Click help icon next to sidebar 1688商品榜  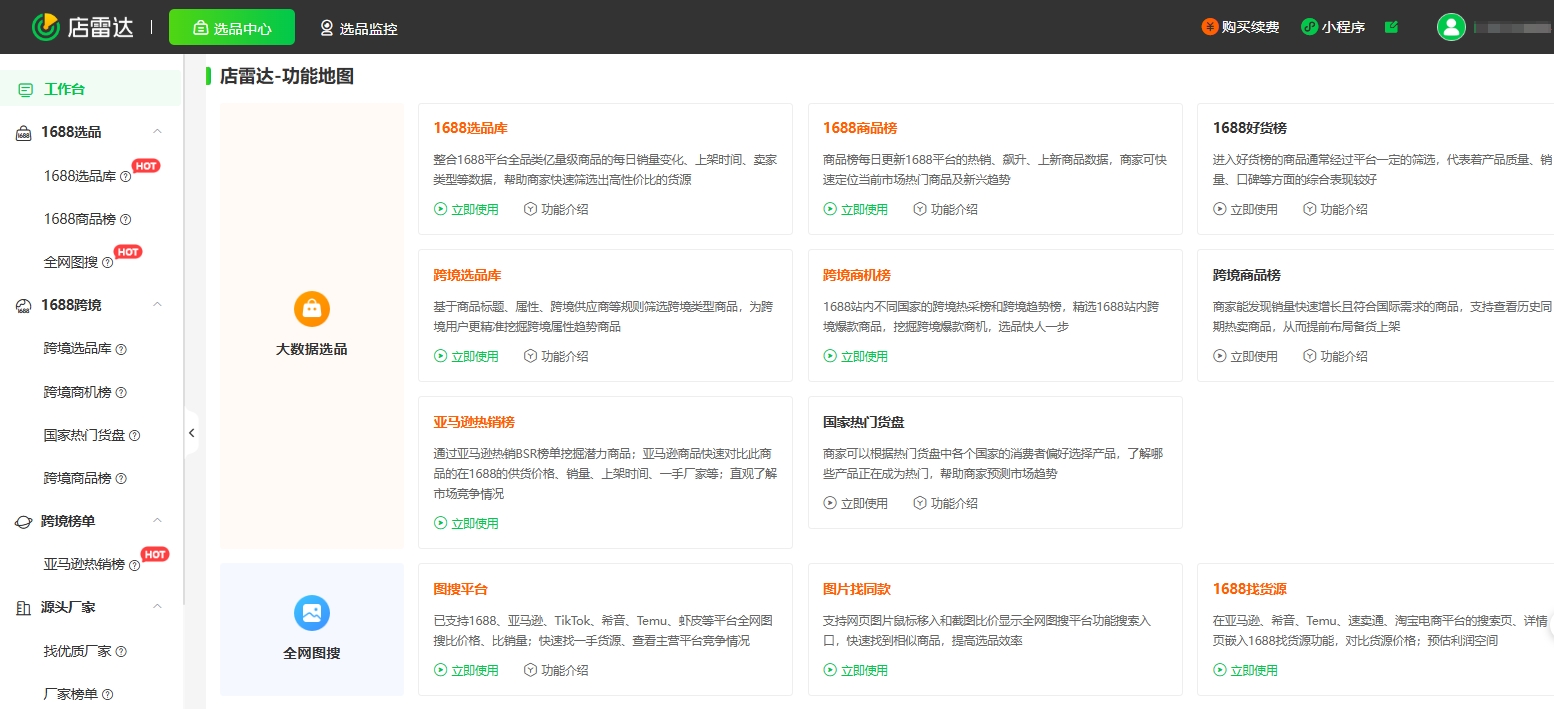point(126,220)
